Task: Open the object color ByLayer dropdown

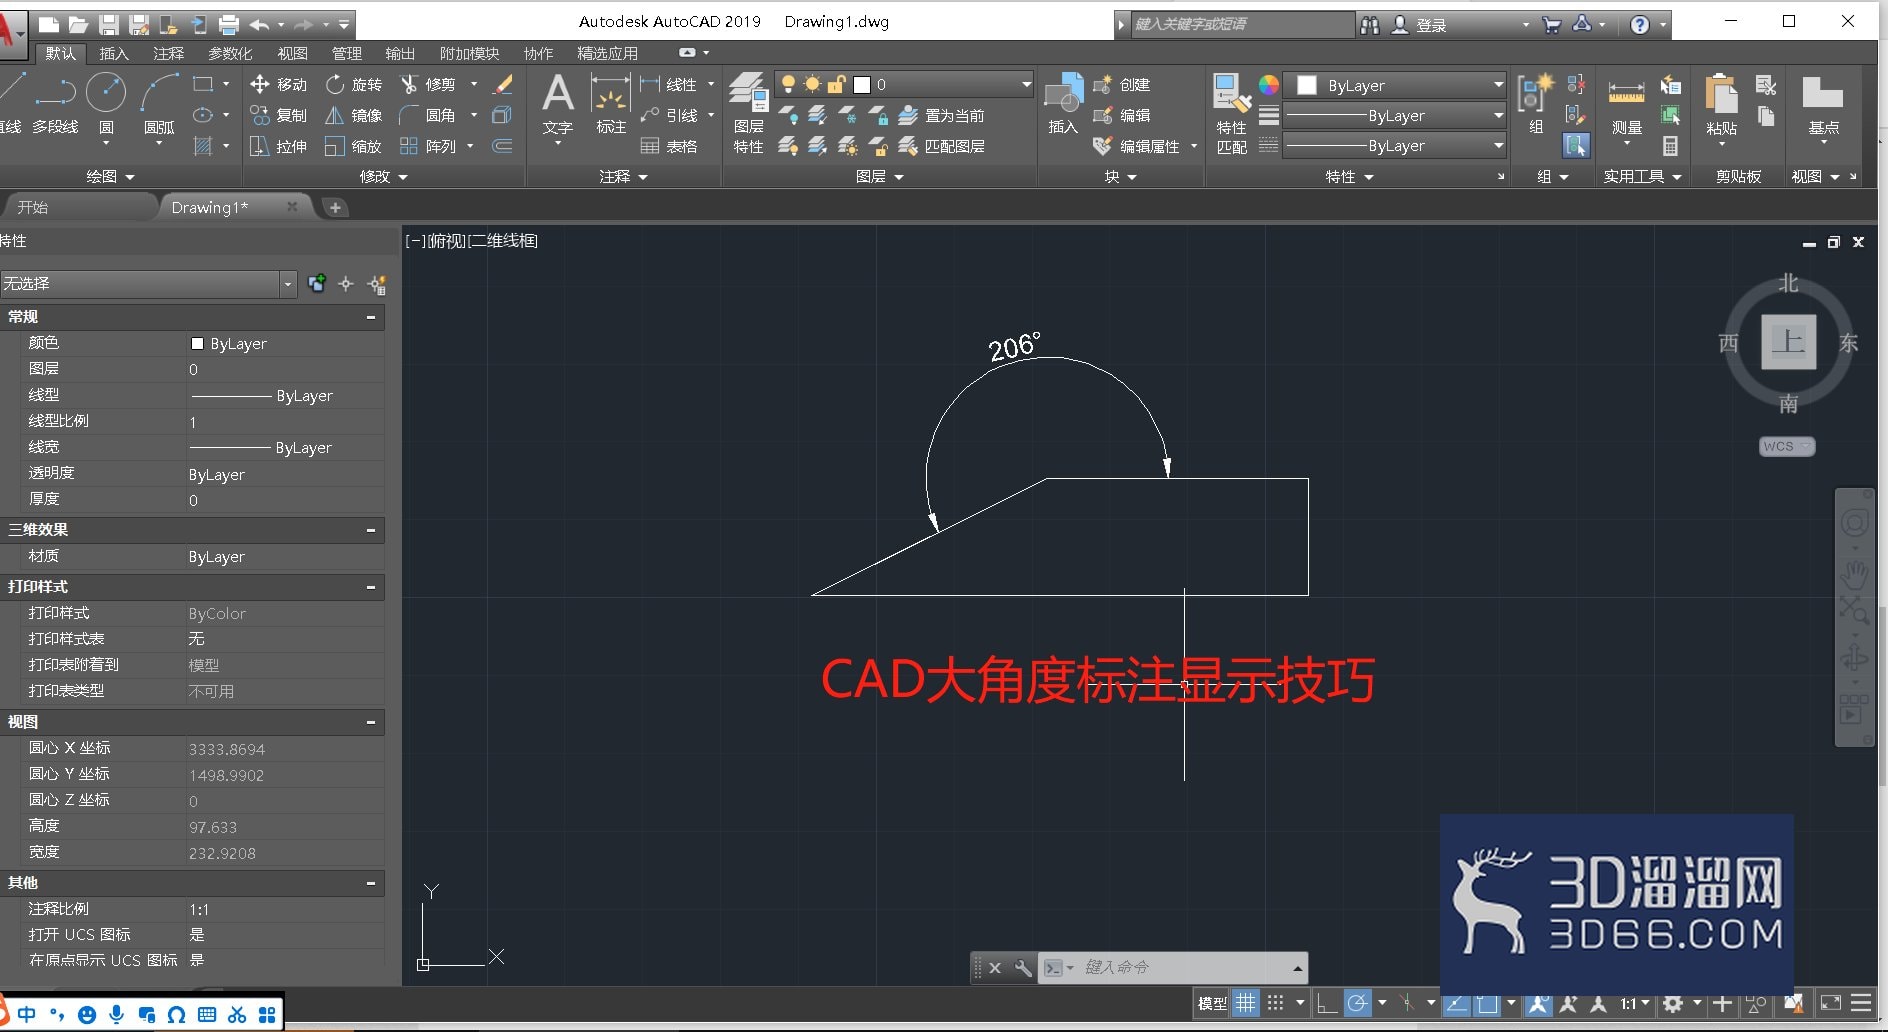Action: [x=1394, y=85]
